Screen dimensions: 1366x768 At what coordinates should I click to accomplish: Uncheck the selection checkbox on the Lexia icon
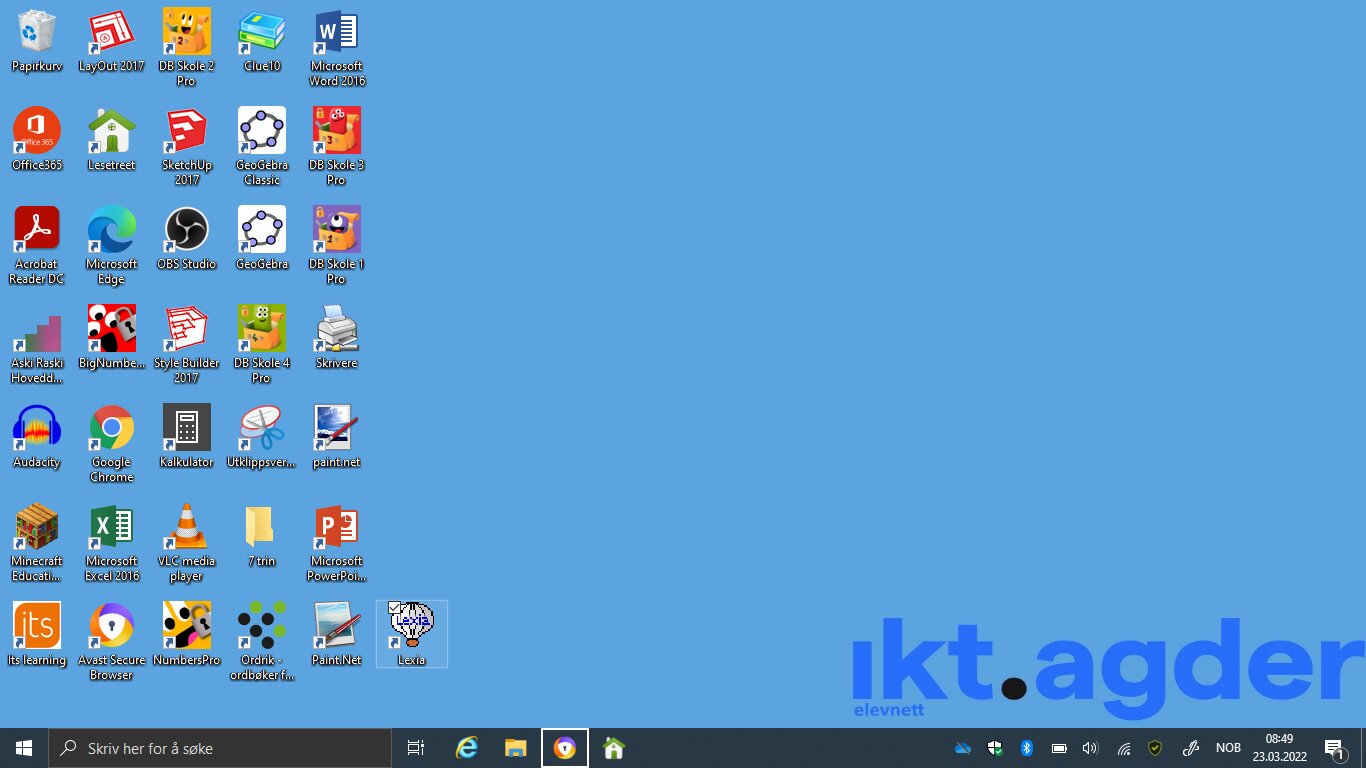coord(394,608)
